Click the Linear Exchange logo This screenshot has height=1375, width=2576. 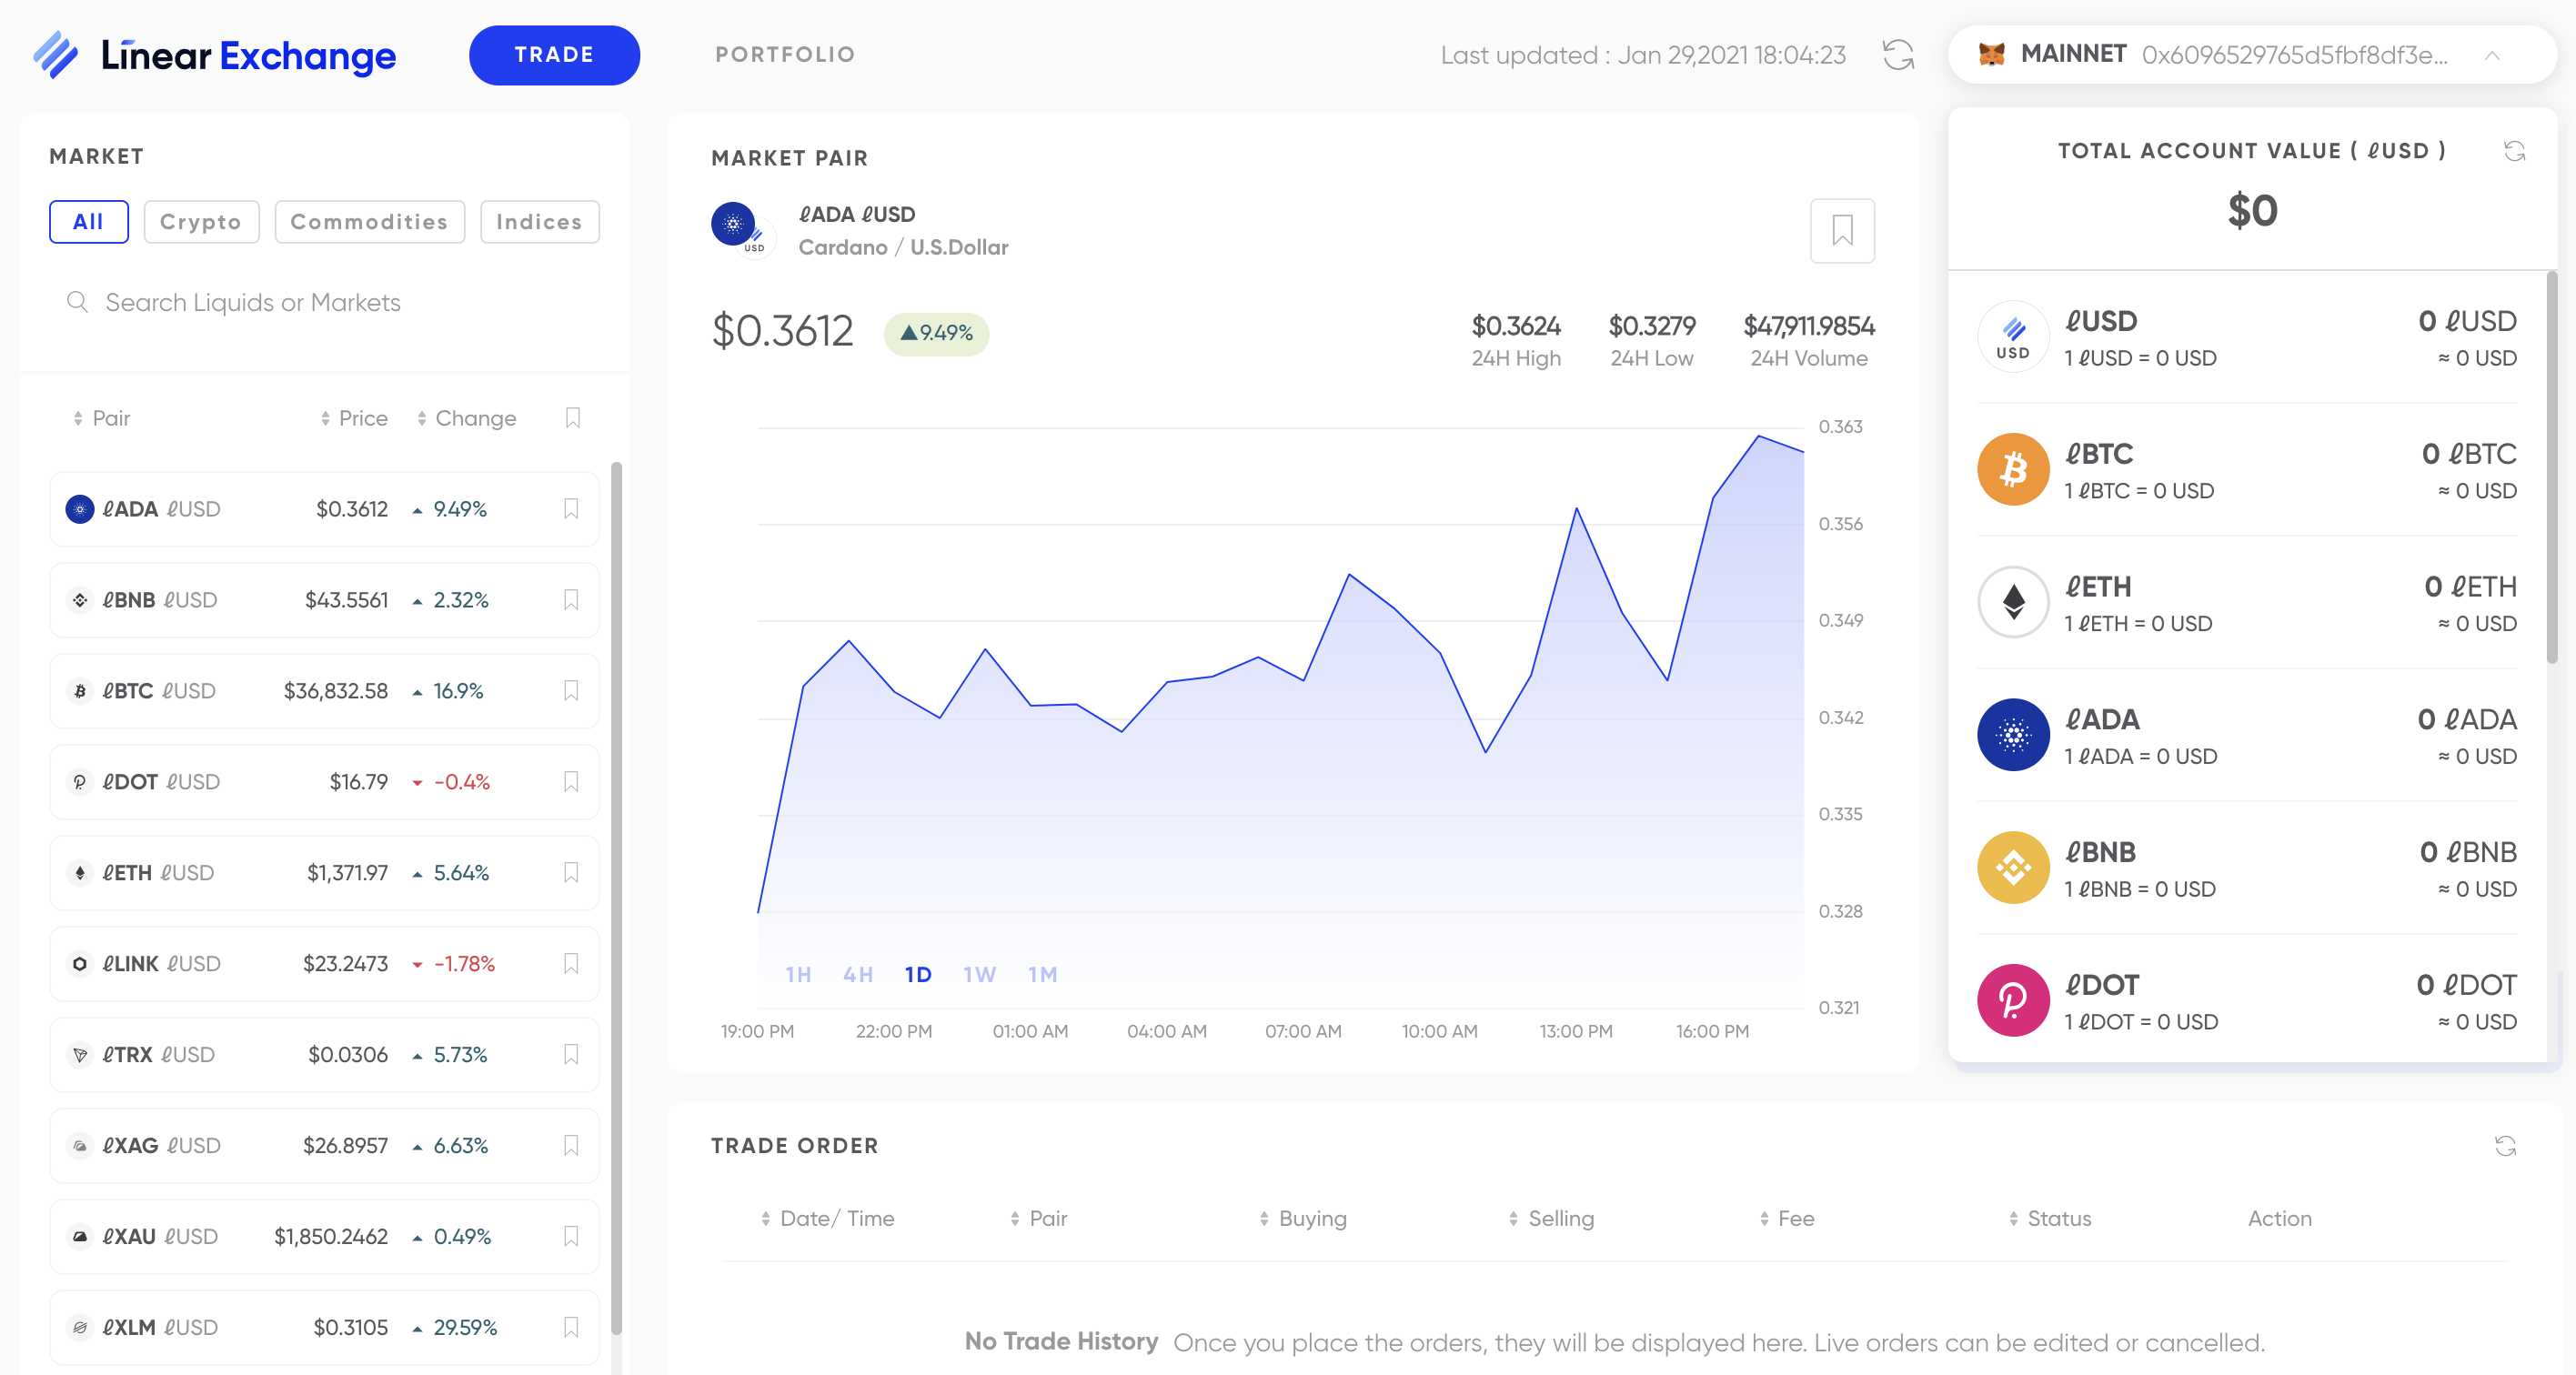click(x=215, y=55)
